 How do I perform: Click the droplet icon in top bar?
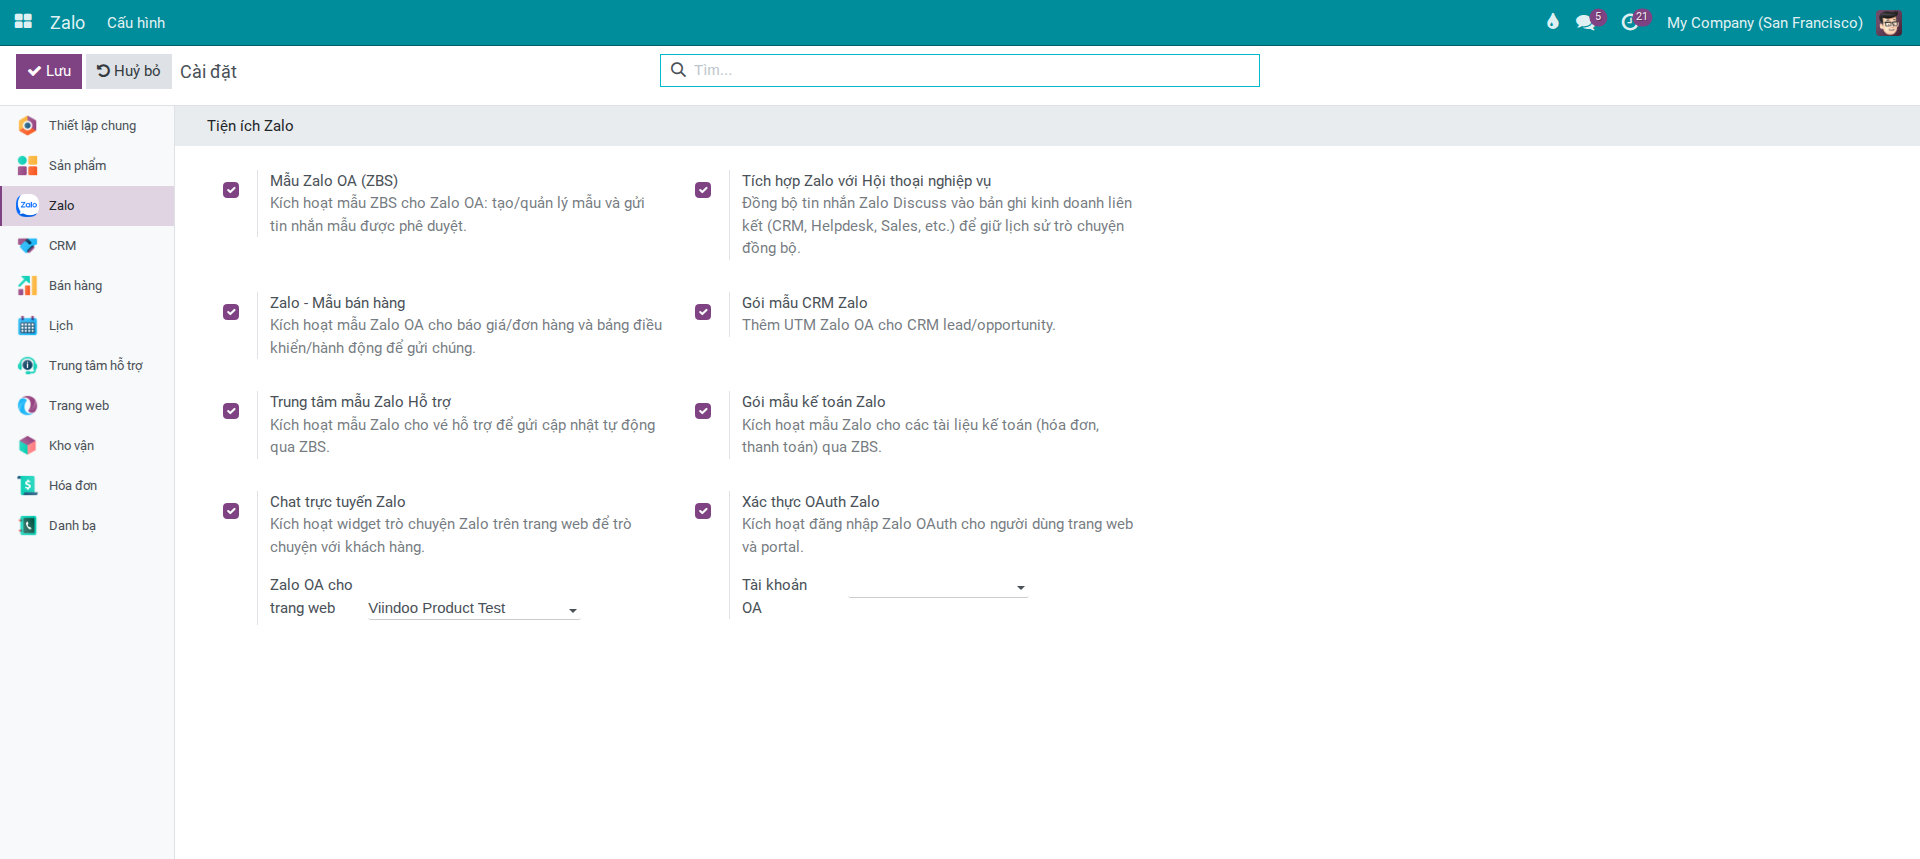click(1553, 22)
